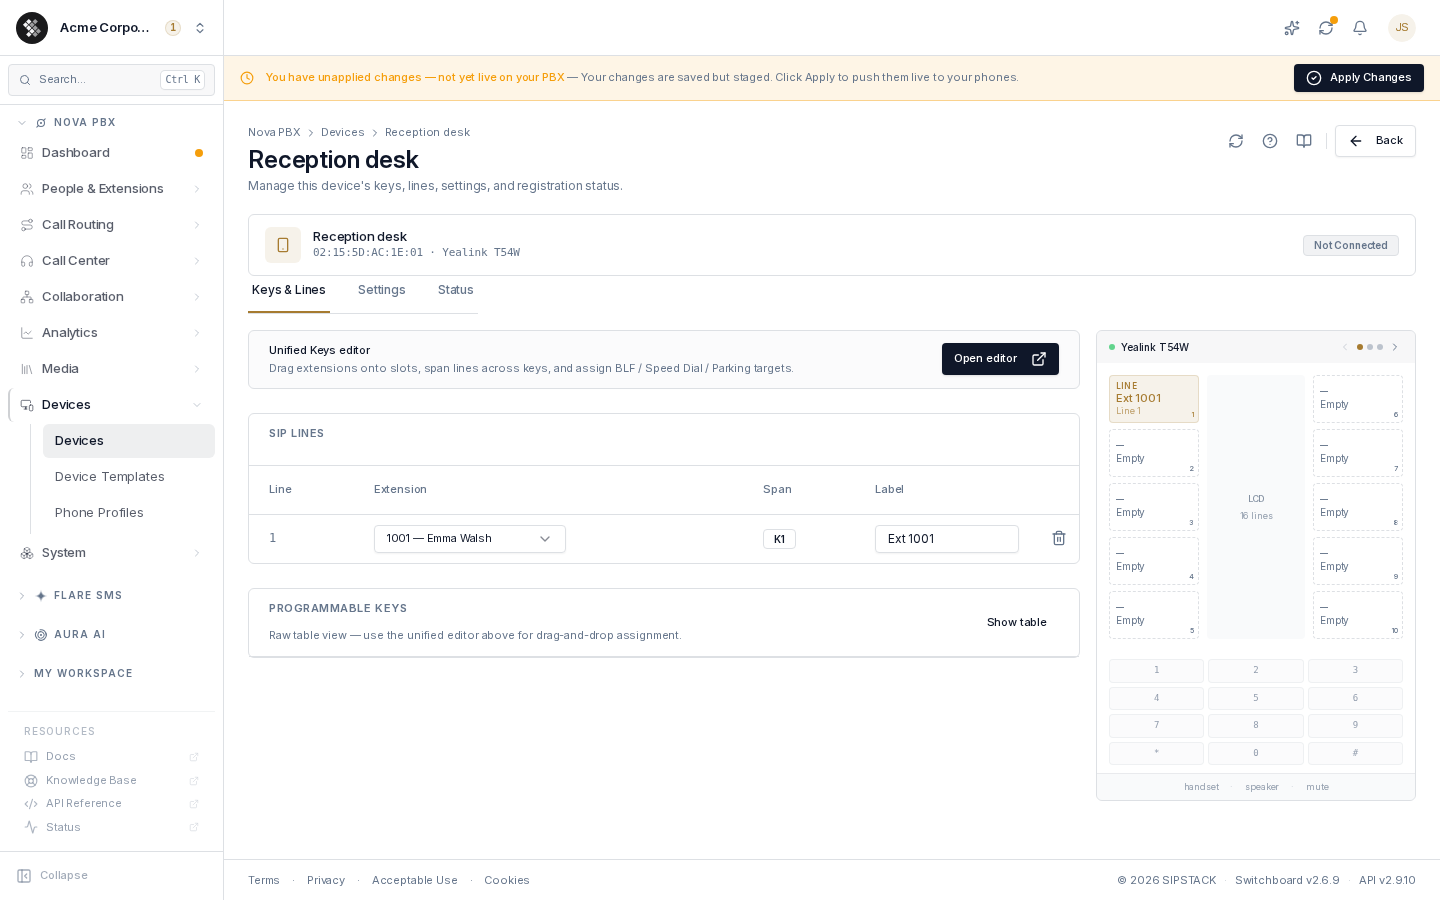Screen dimensions: 1440x900
Task: Open Phone Profiles in sidebar
Action: click(128, 513)
